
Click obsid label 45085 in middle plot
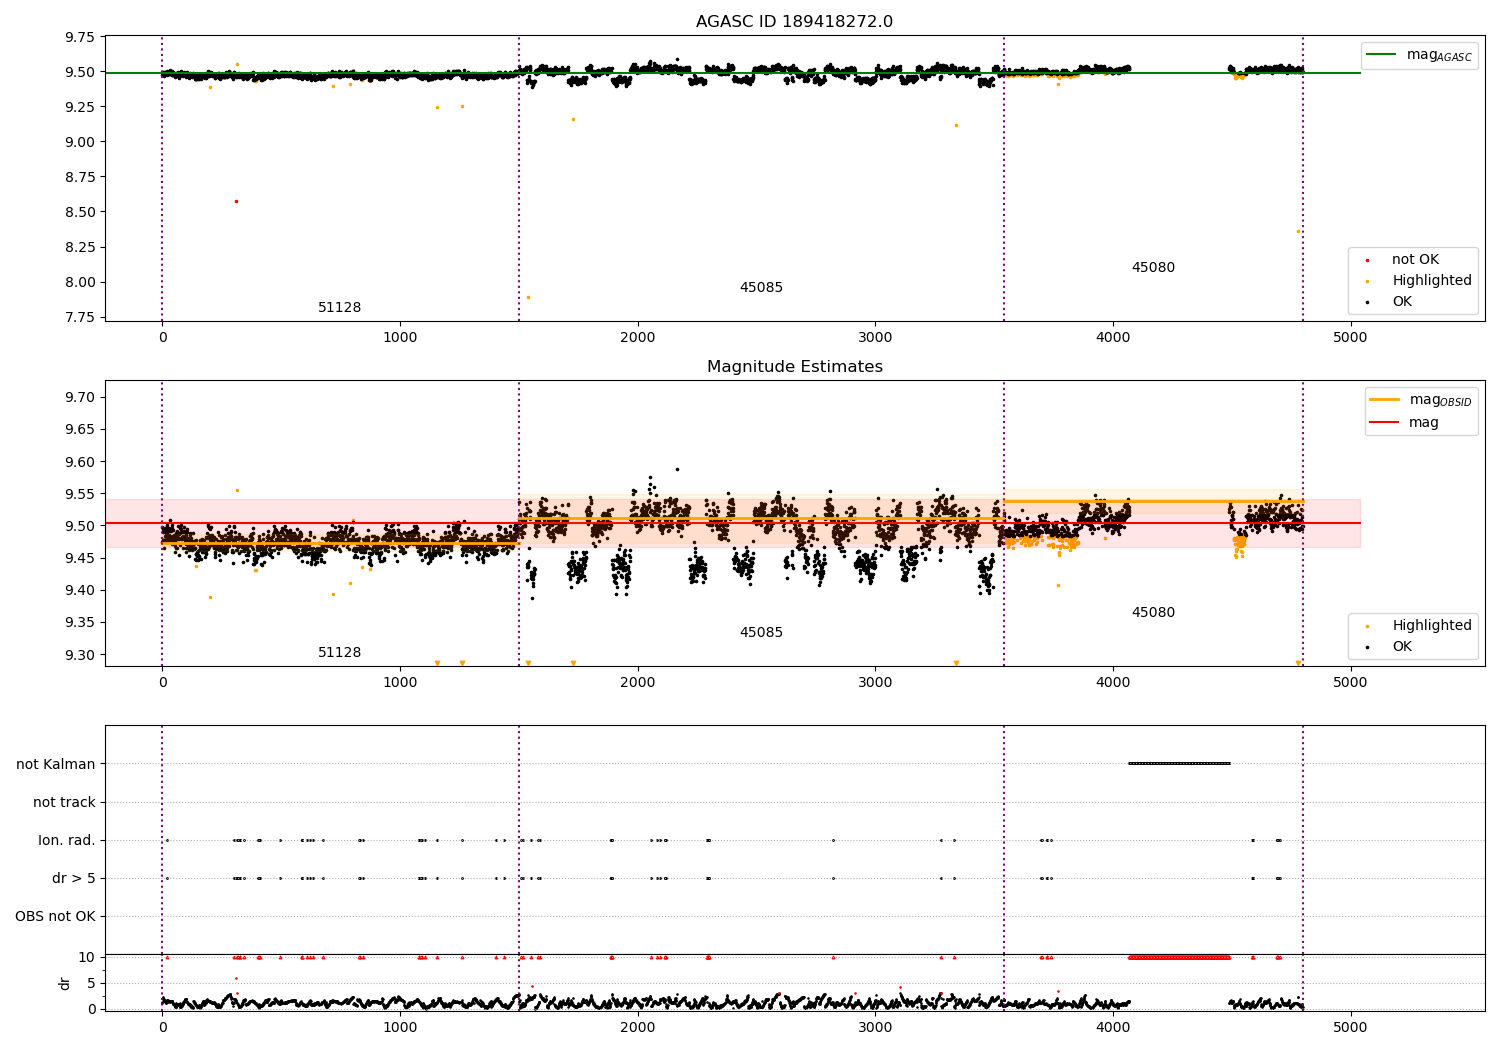[761, 633]
